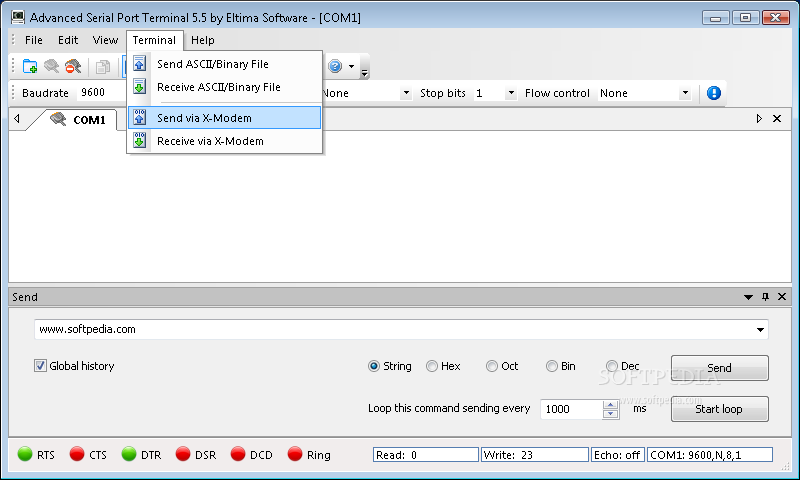Click the CTS red indicator light

pyautogui.click(x=77, y=453)
